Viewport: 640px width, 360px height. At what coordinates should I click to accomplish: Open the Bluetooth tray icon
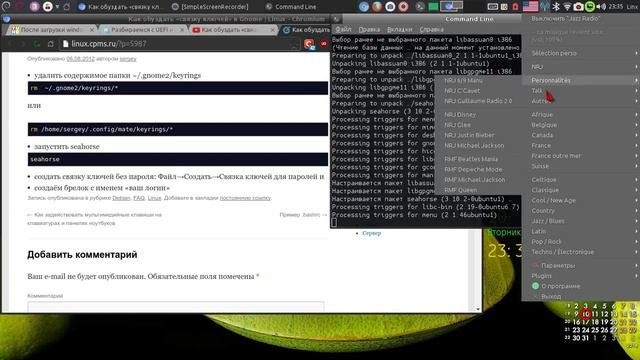[x=556, y=6]
